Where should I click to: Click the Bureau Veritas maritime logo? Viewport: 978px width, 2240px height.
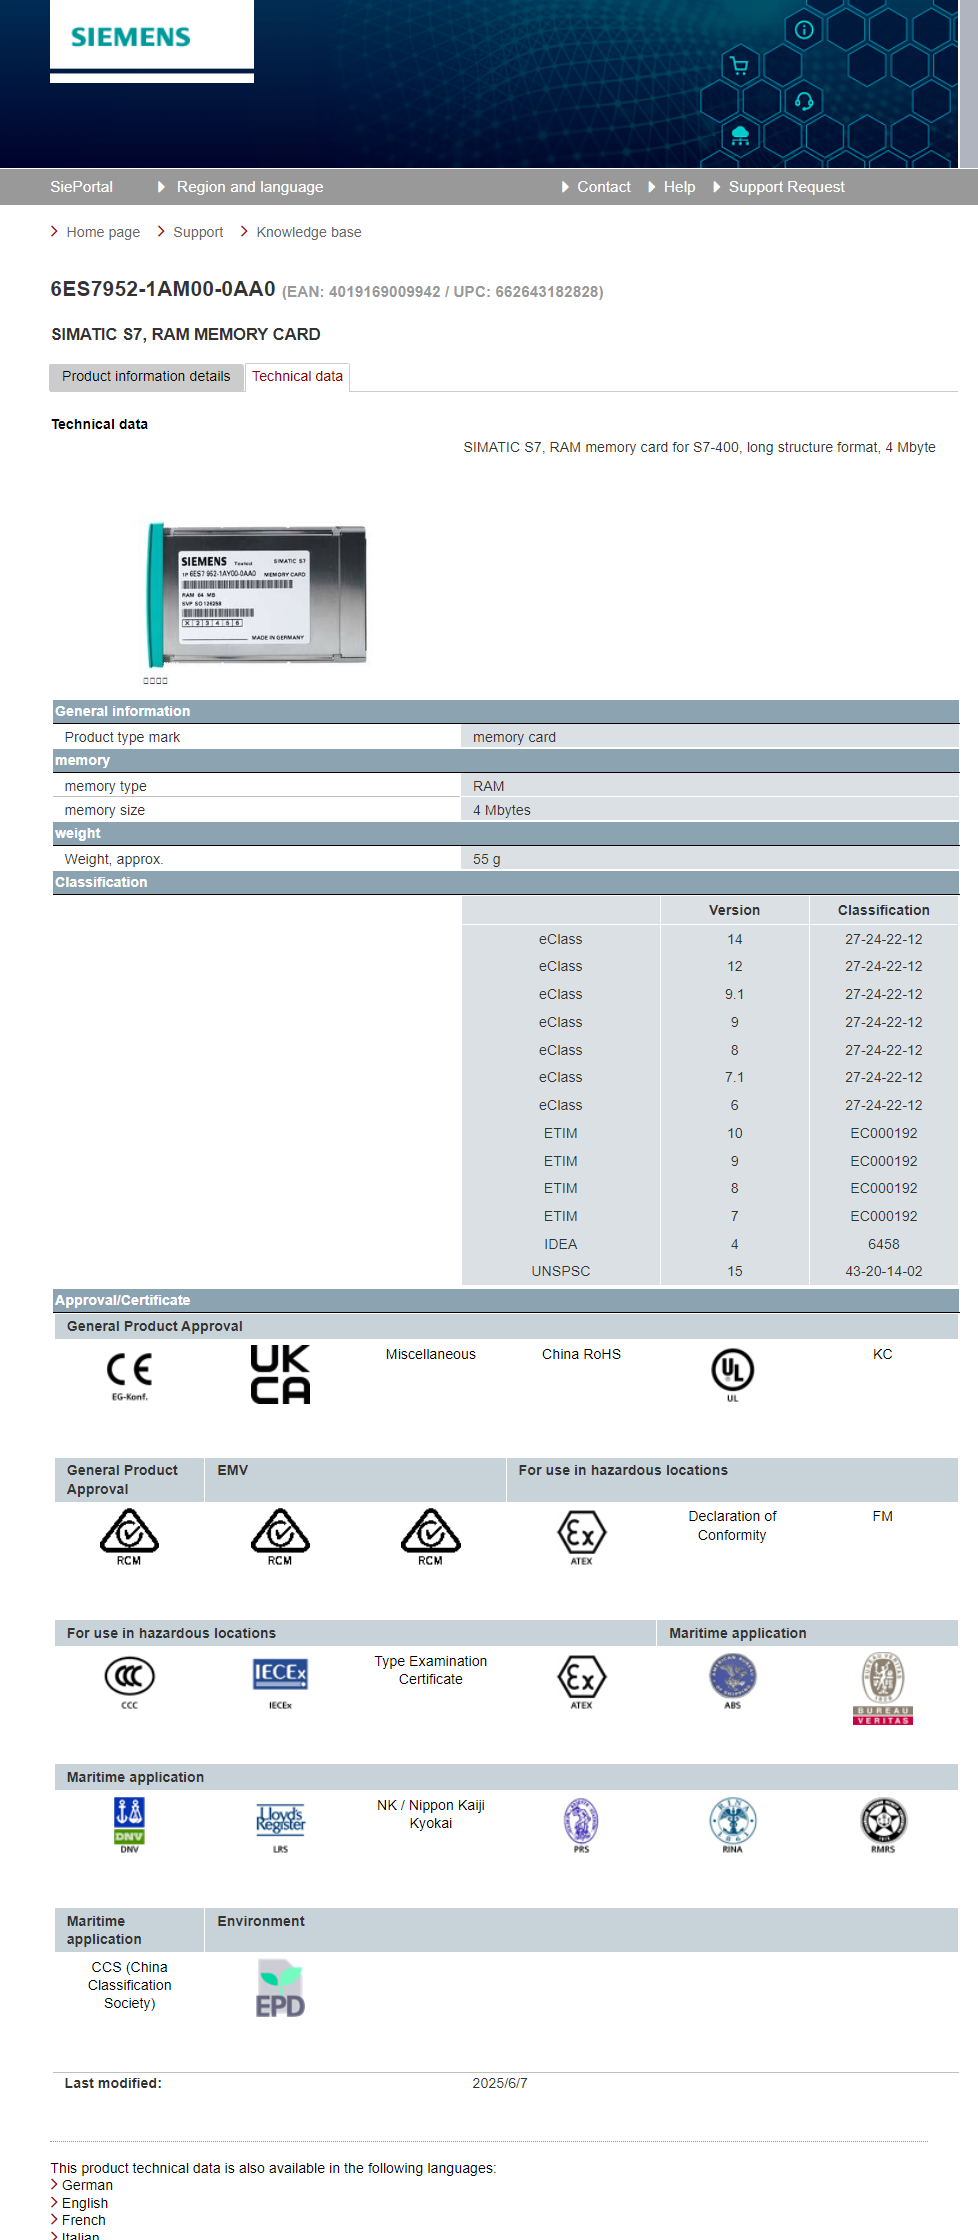882,1687
